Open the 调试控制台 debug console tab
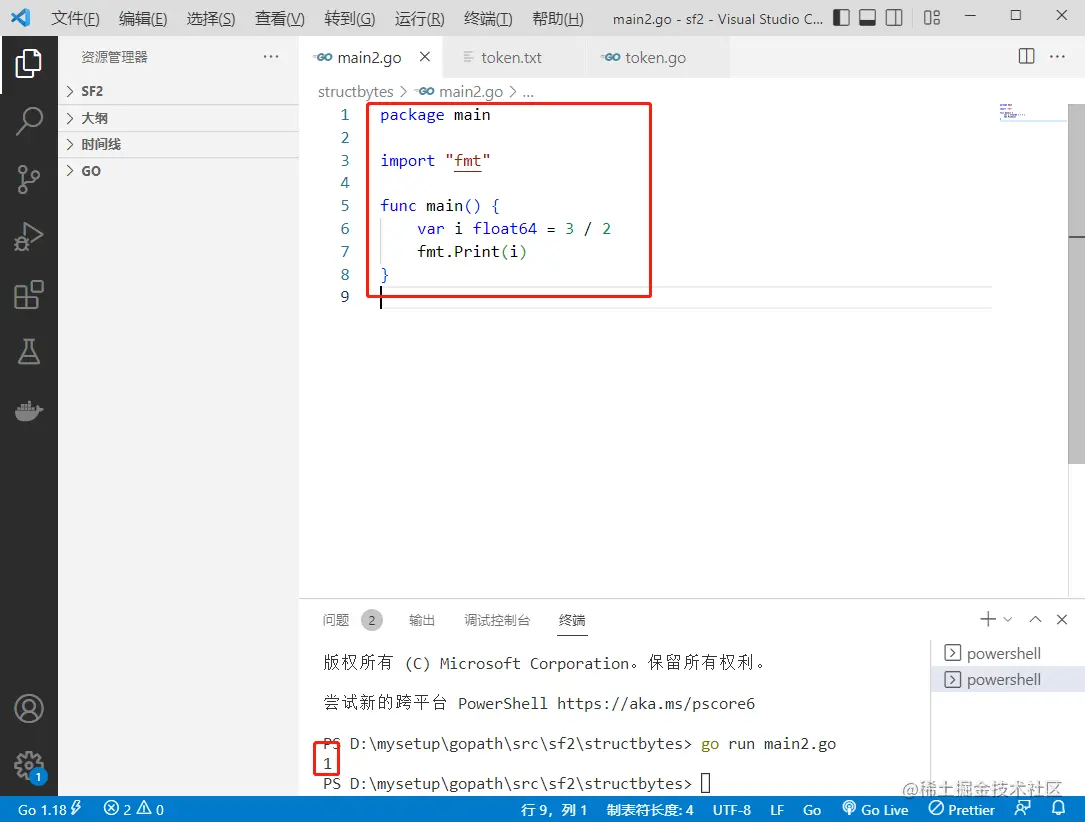1085x822 pixels. [x=497, y=620]
